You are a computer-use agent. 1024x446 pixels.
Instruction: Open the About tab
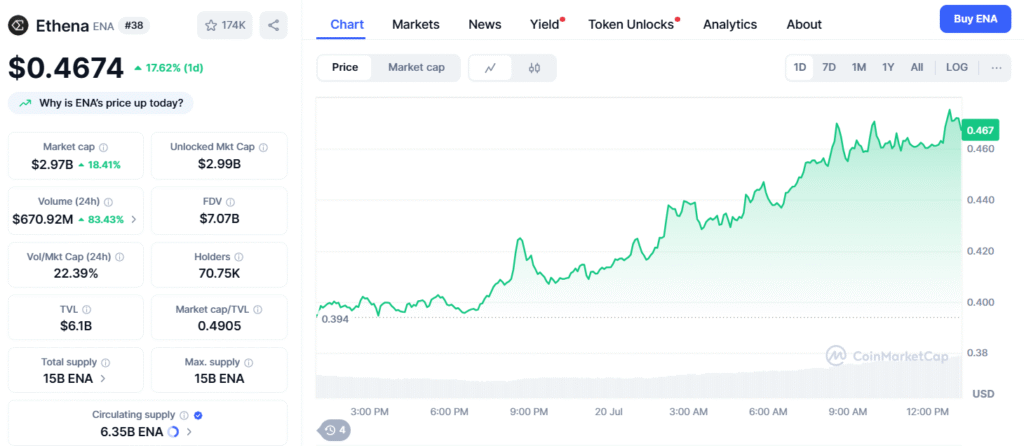tap(804, 25)
